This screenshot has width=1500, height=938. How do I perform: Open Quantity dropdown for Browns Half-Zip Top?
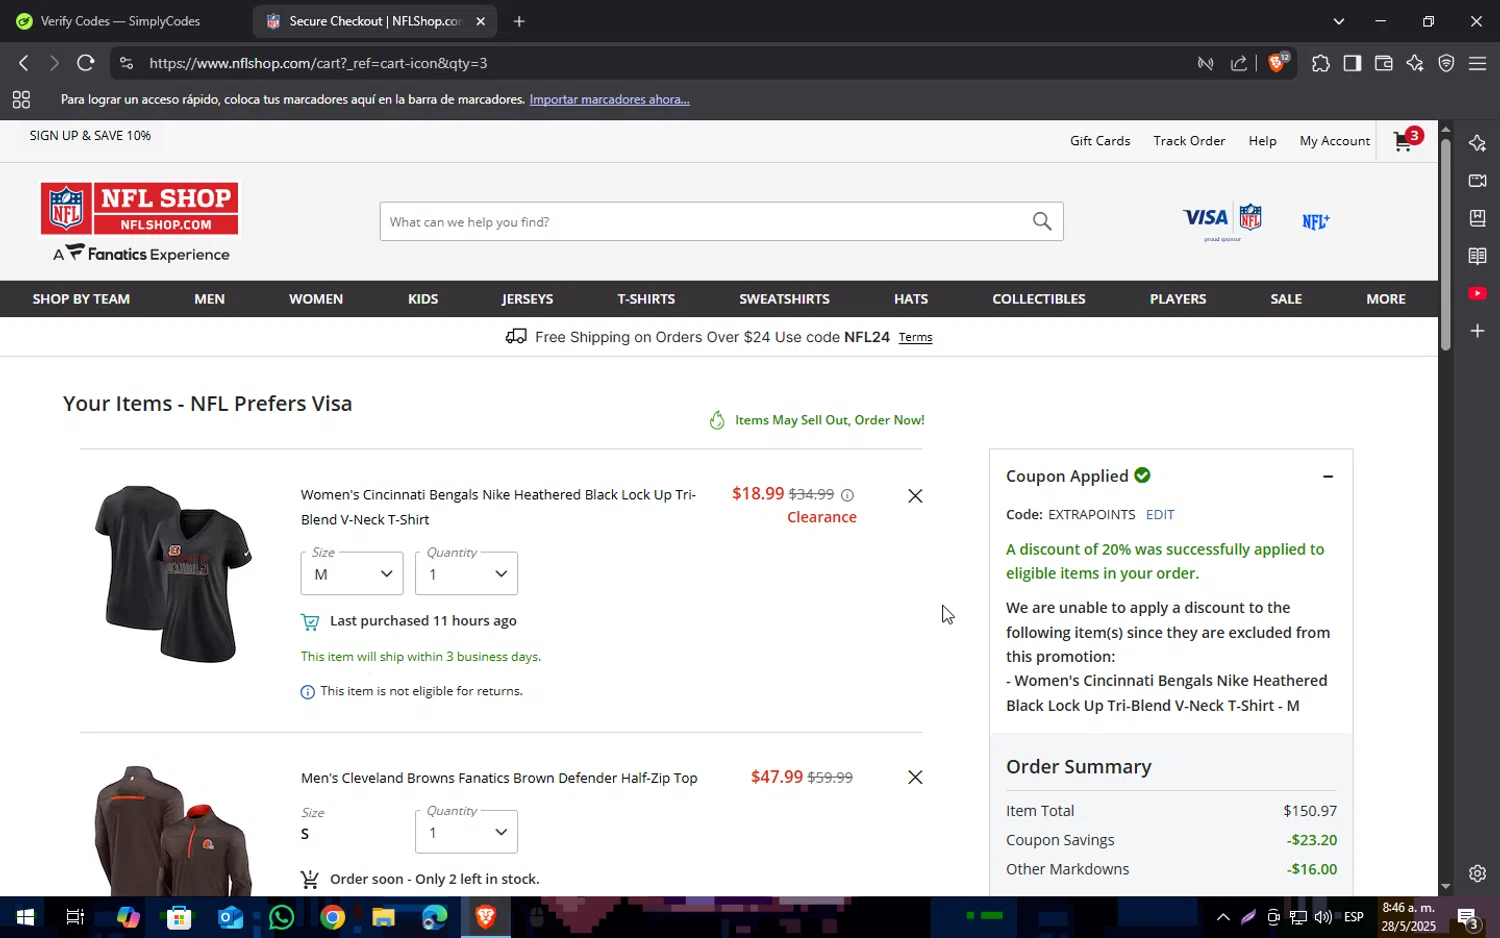coord(466,832)
